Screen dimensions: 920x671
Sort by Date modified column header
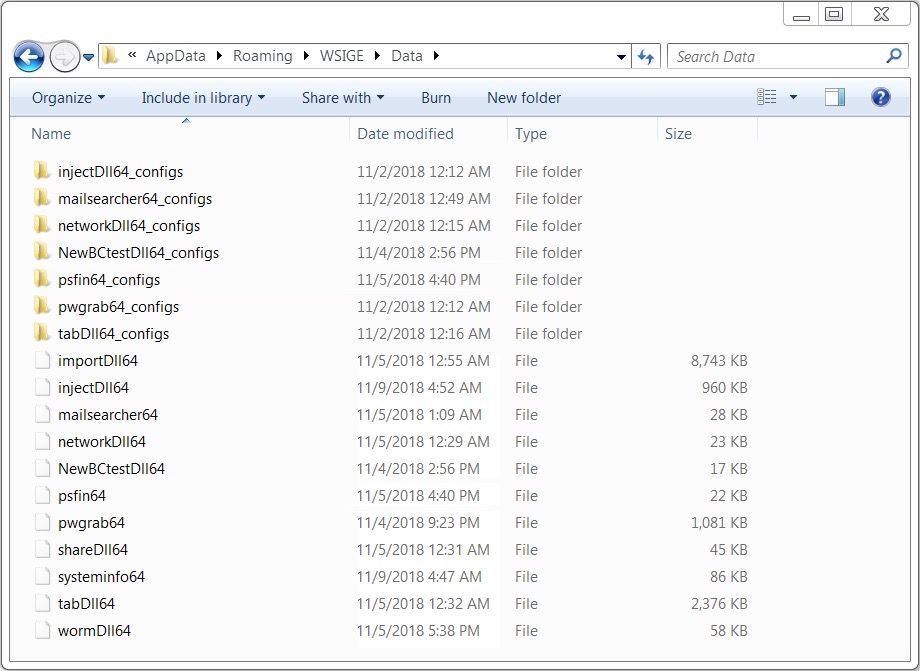pyautogui.click(x=429, y=134)
